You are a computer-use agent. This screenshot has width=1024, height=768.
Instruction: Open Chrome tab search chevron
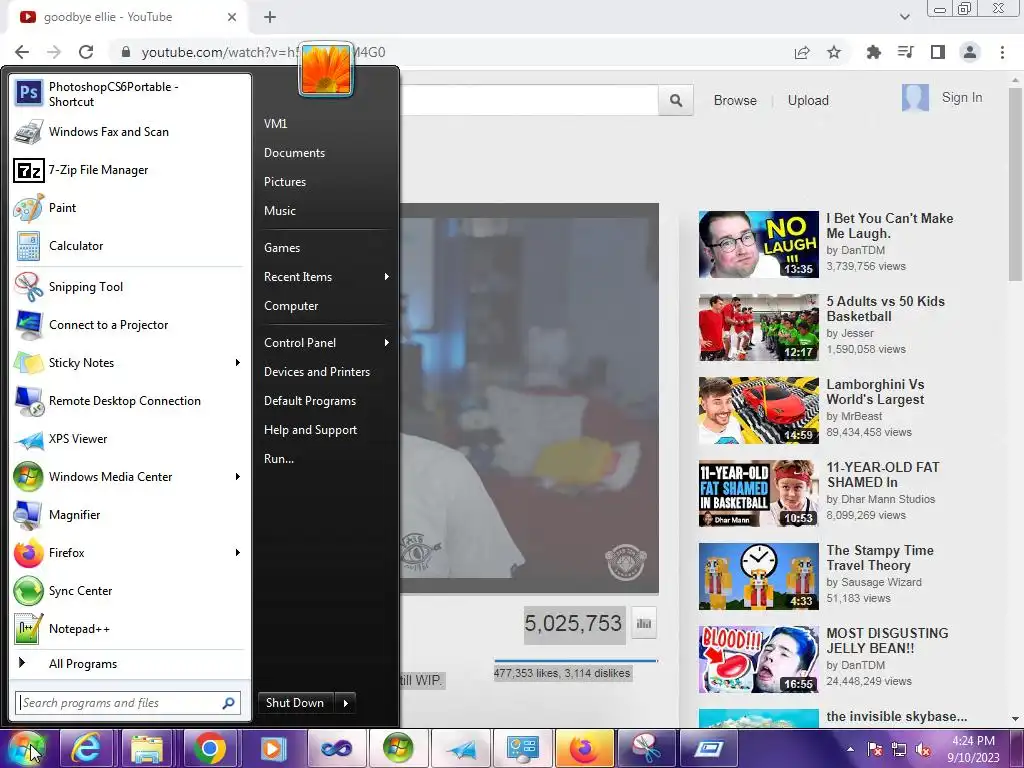[x=904, y=17]
